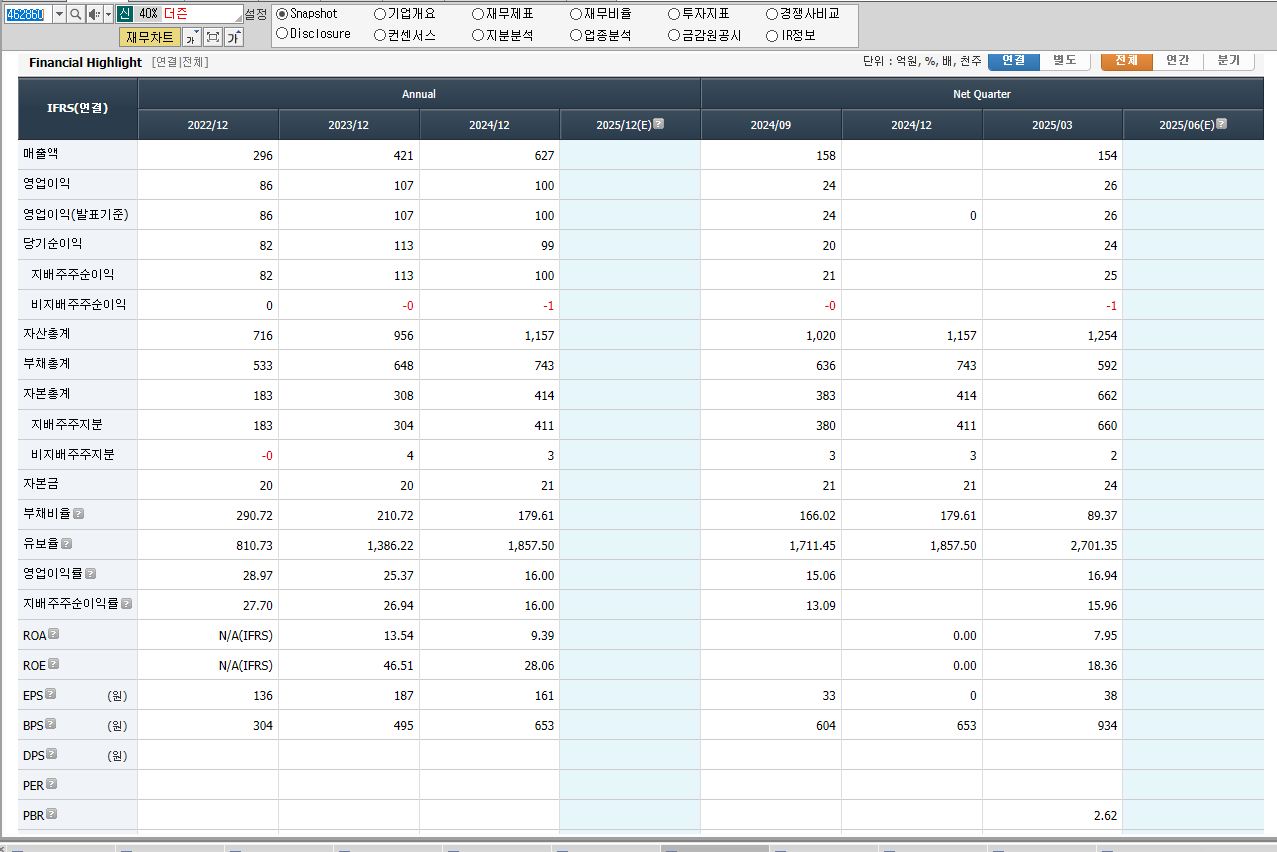Click the 당기순이익 row label
This screenshot has width=1277, height=852.
pyautogui.click(x=52, y=243)
